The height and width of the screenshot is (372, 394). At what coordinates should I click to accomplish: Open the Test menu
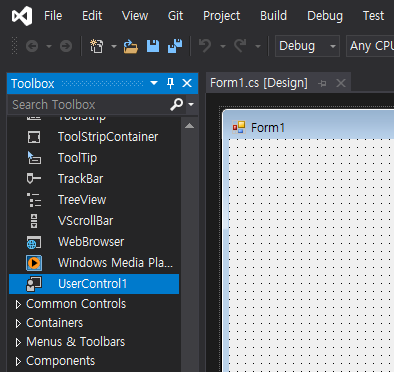pos(373,16)
